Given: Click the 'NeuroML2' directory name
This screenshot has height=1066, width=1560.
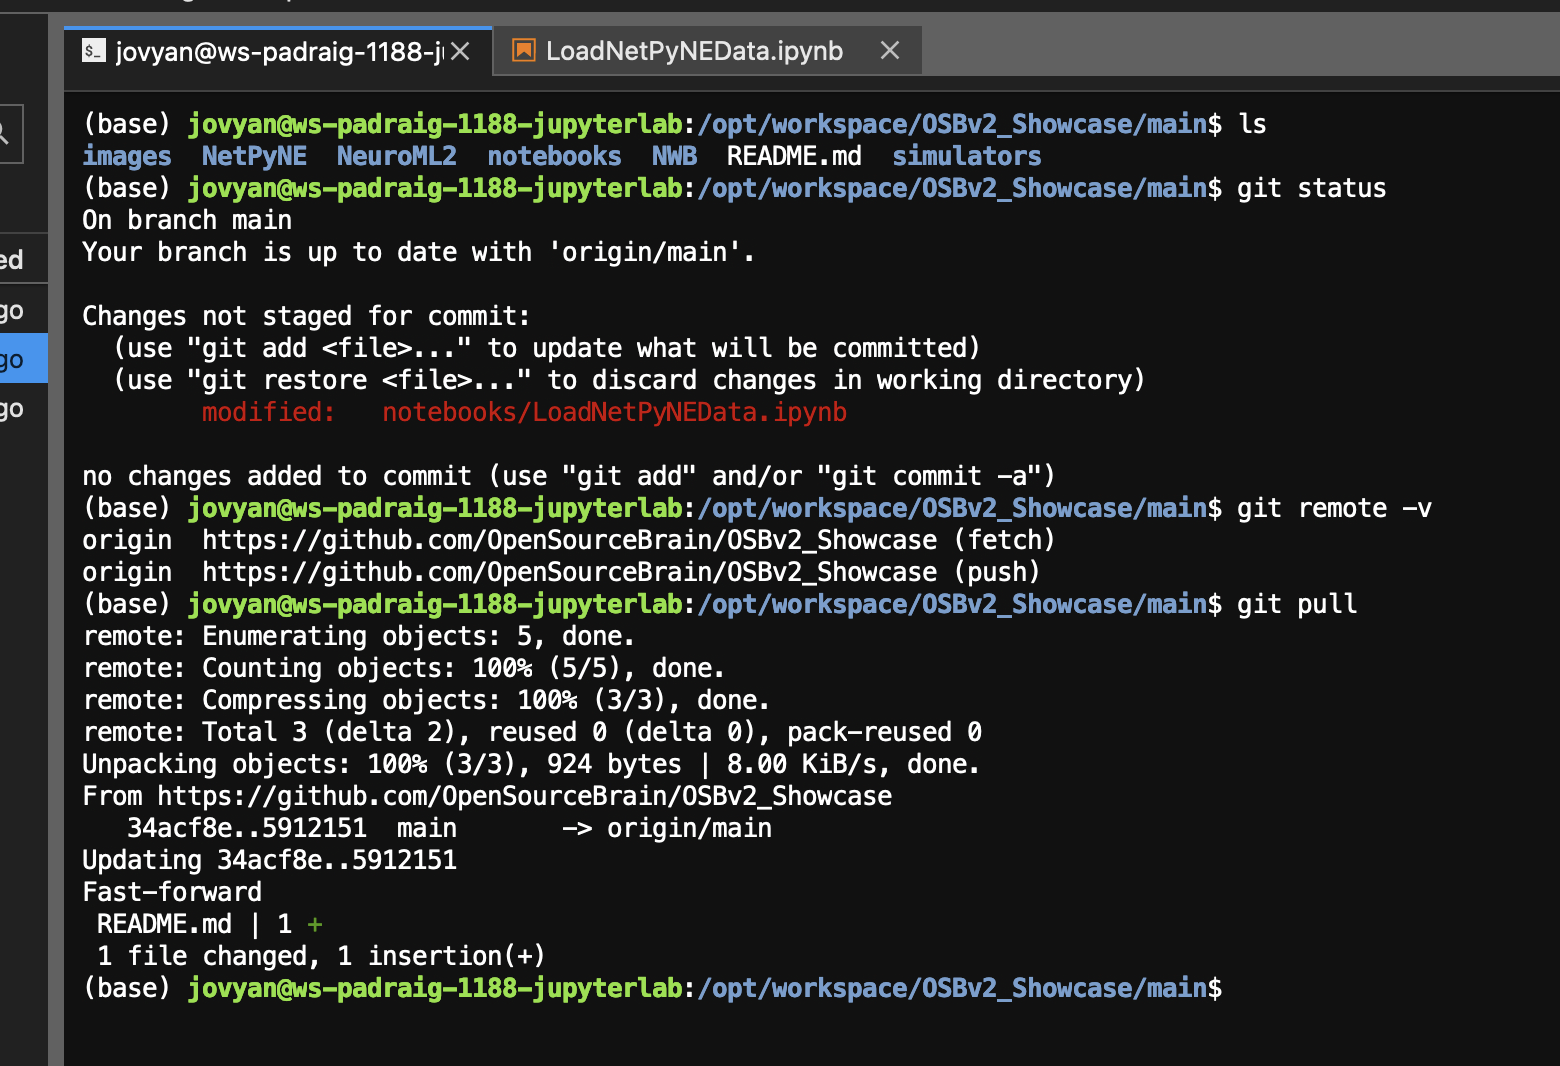Looking at the screenshot, I should (x=397, y=156).
